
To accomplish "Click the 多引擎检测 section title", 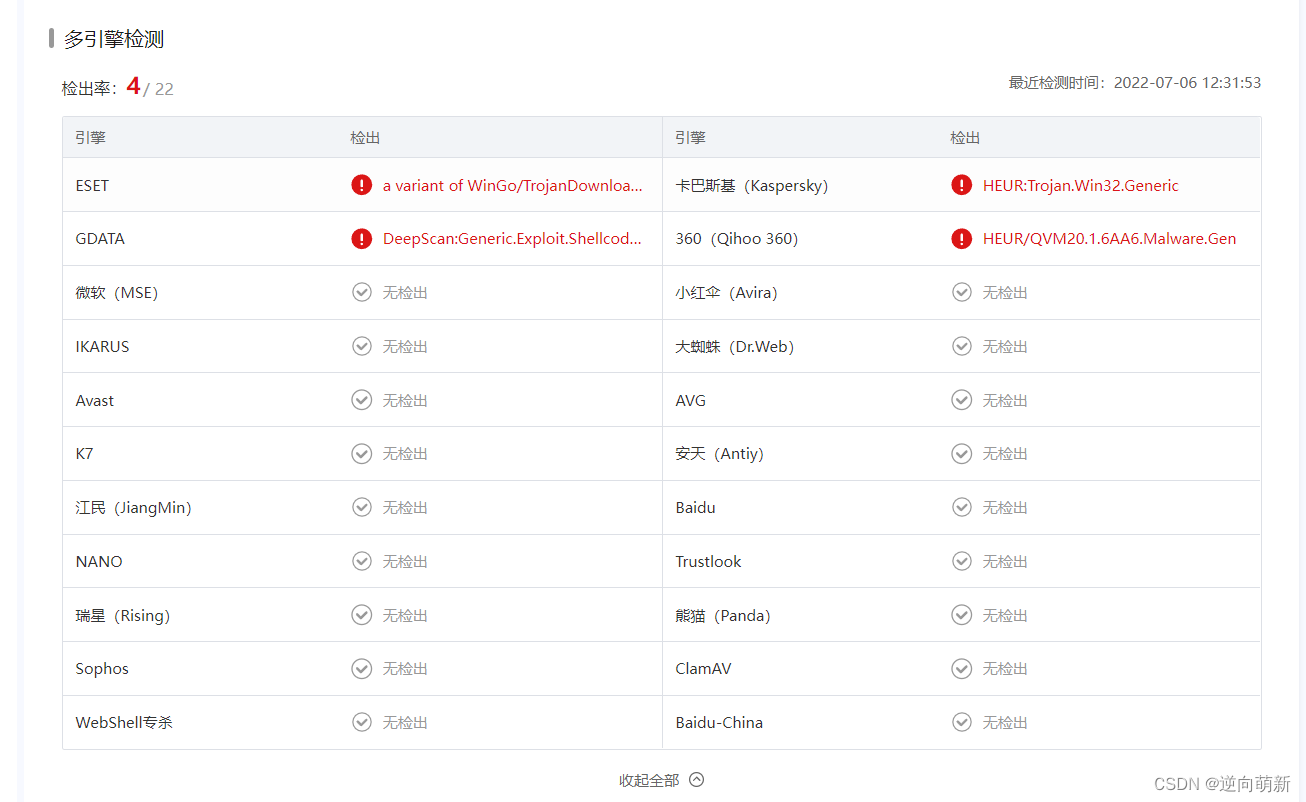I will point(114,39).
